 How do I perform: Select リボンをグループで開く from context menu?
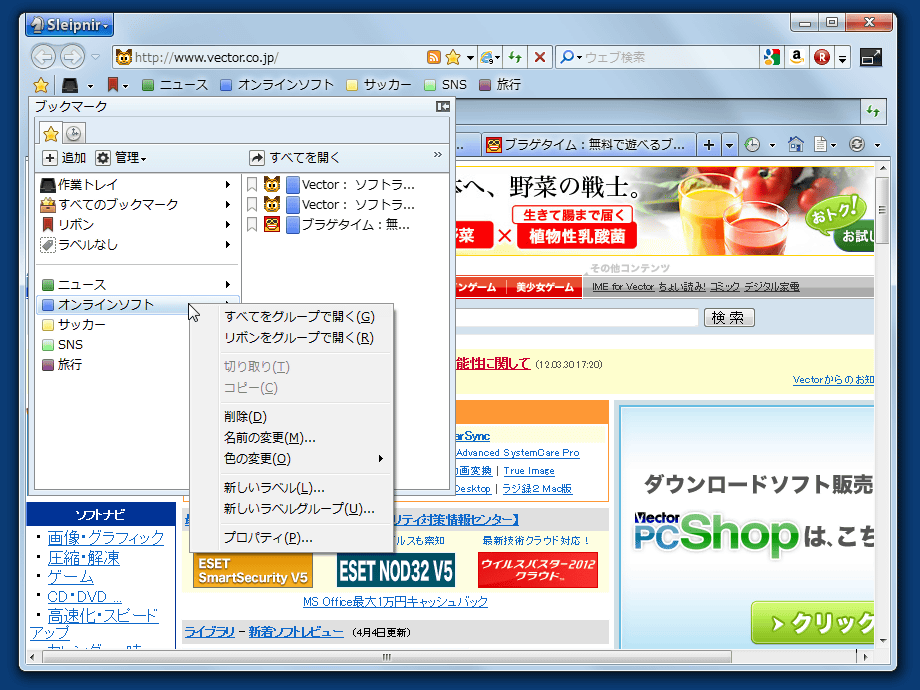(x=299, y=338)
